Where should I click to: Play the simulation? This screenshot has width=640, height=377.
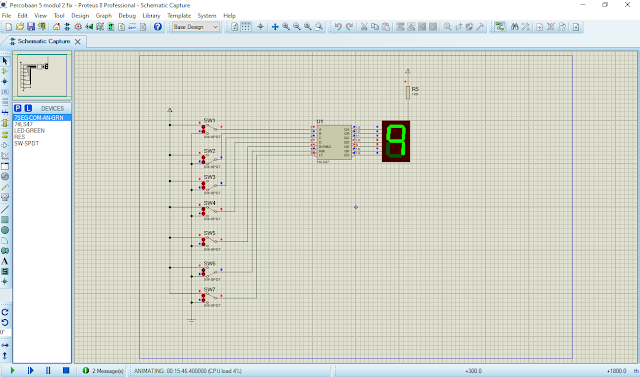click(12, 370)
